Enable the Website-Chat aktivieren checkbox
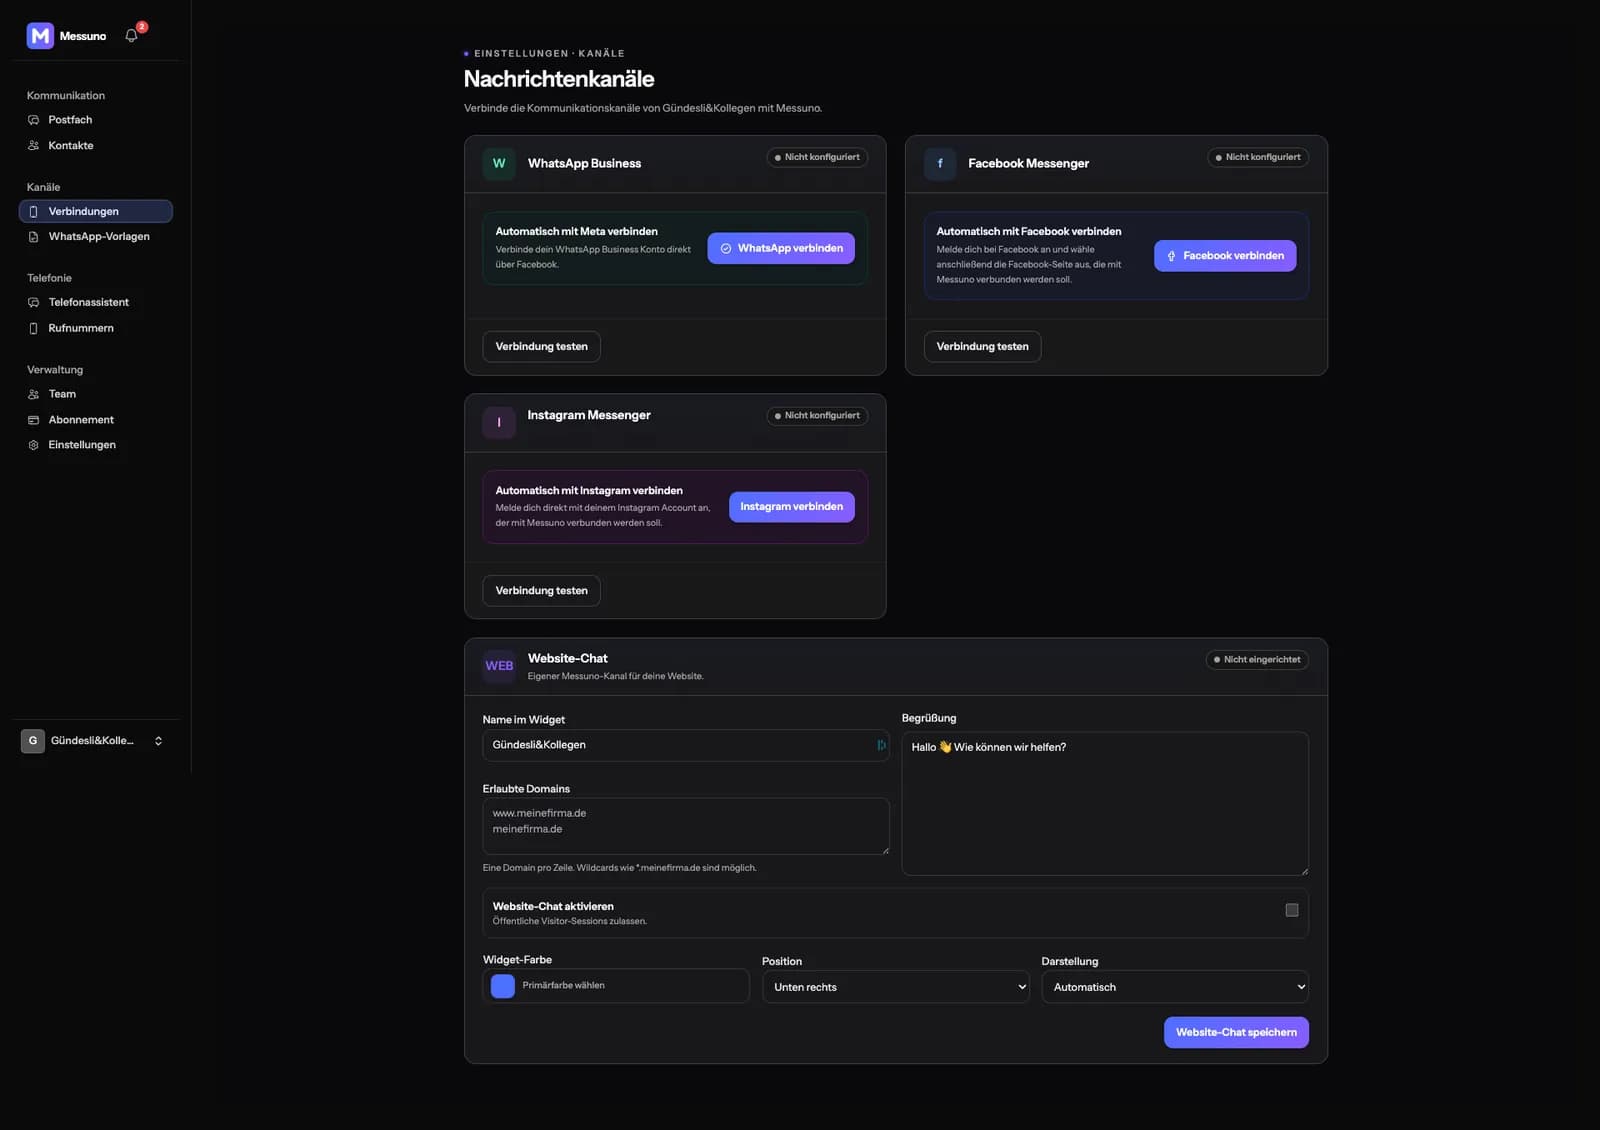The height and width of the screenshot is (1130, 1600). click(x=1292, y=910)
